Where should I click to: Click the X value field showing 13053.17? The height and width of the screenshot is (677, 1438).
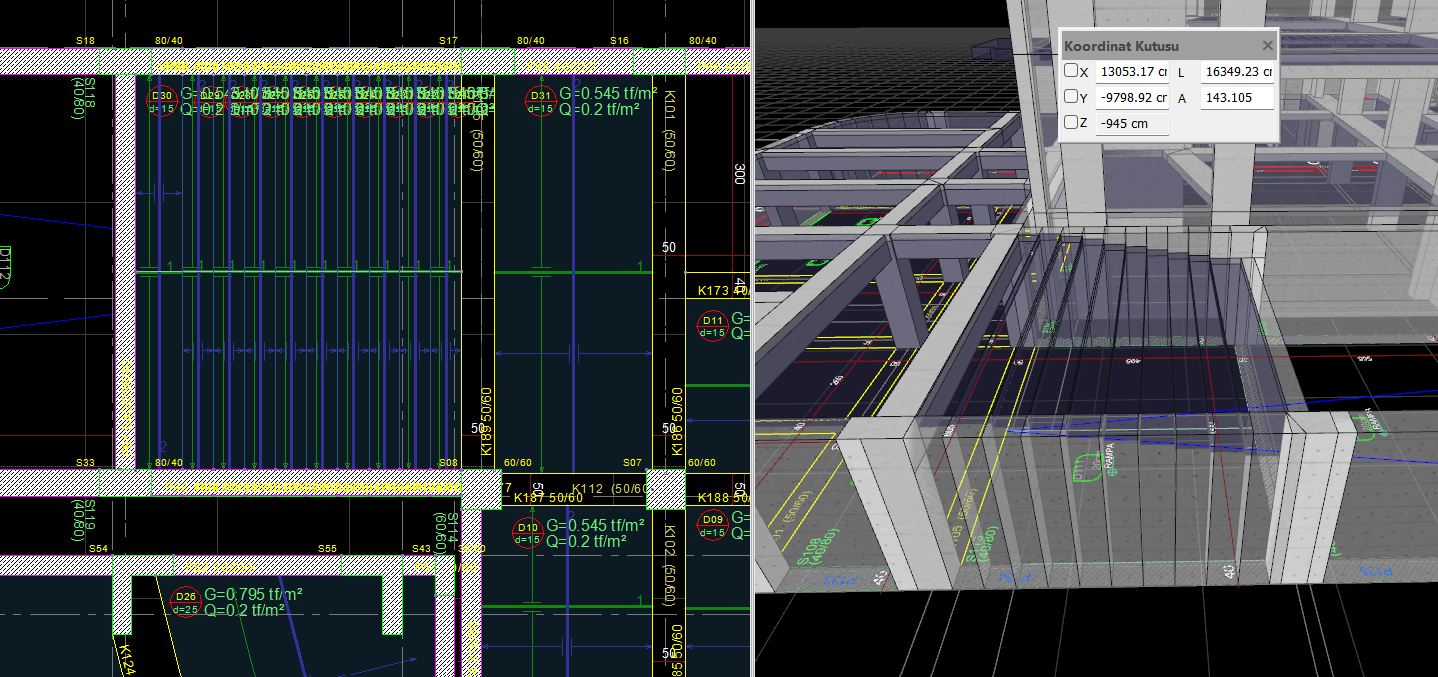[x=1132, y=72]
